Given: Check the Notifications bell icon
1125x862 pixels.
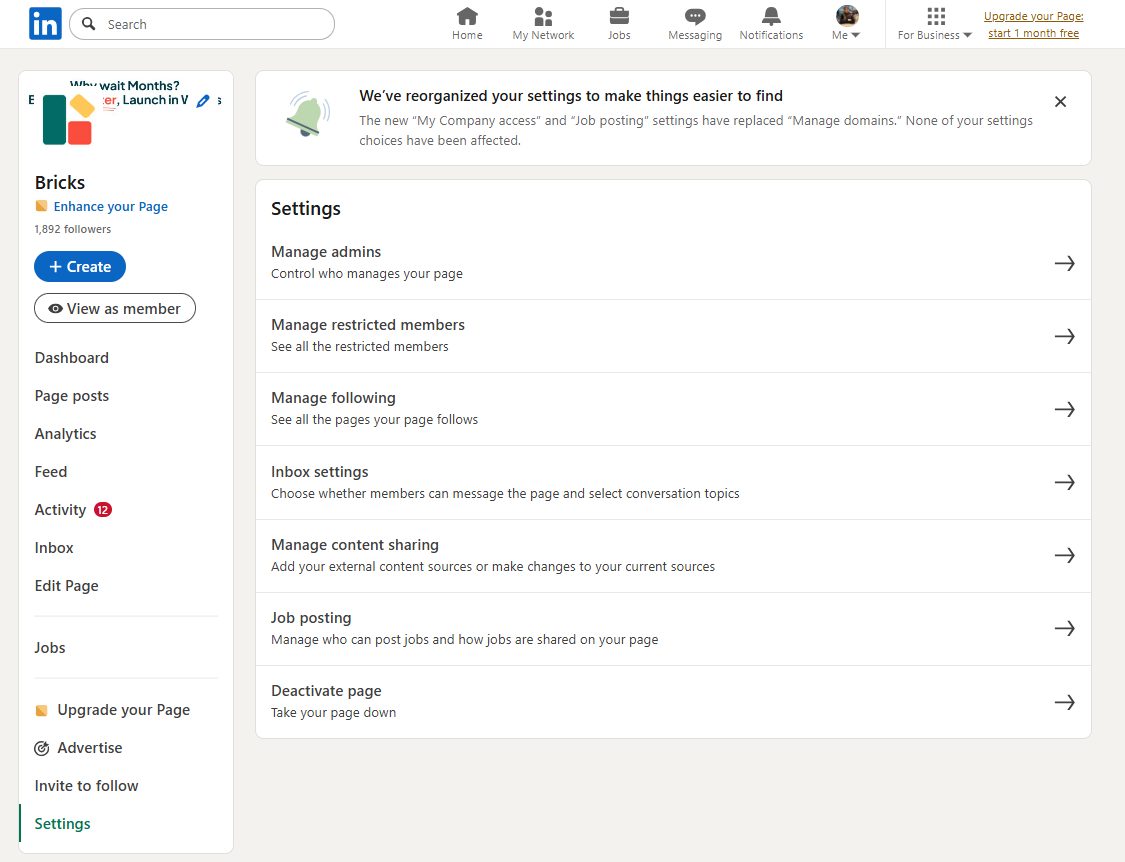Looking at the screenshot, I should [771, 17].
